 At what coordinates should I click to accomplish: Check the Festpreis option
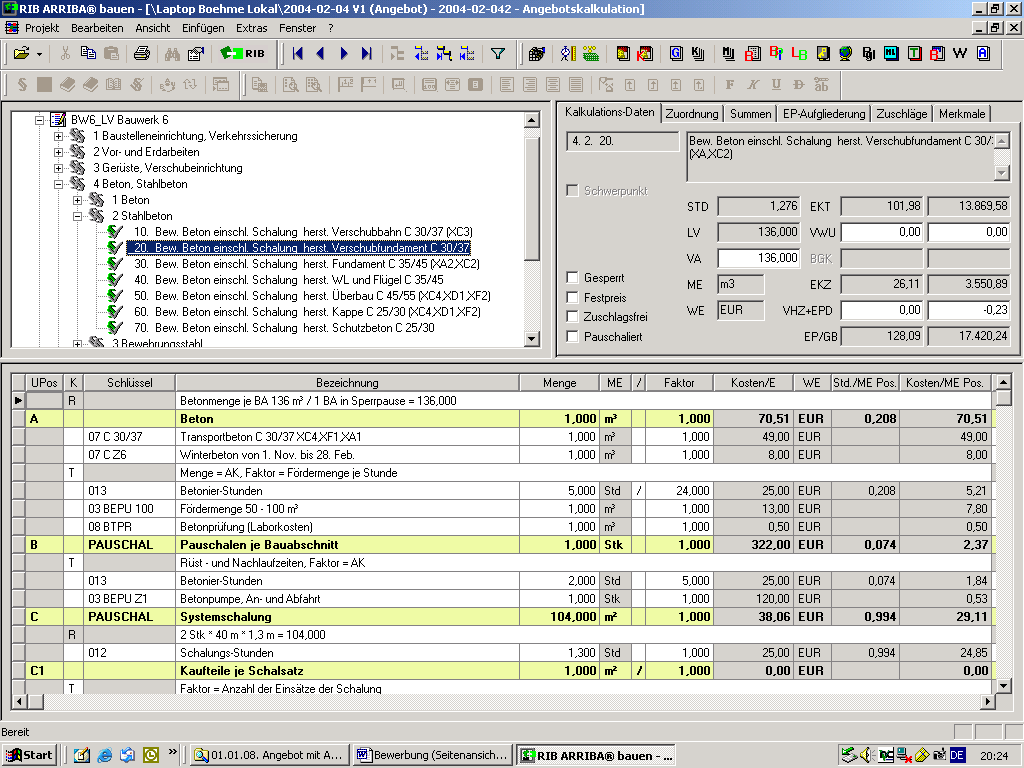click(572, 297)
